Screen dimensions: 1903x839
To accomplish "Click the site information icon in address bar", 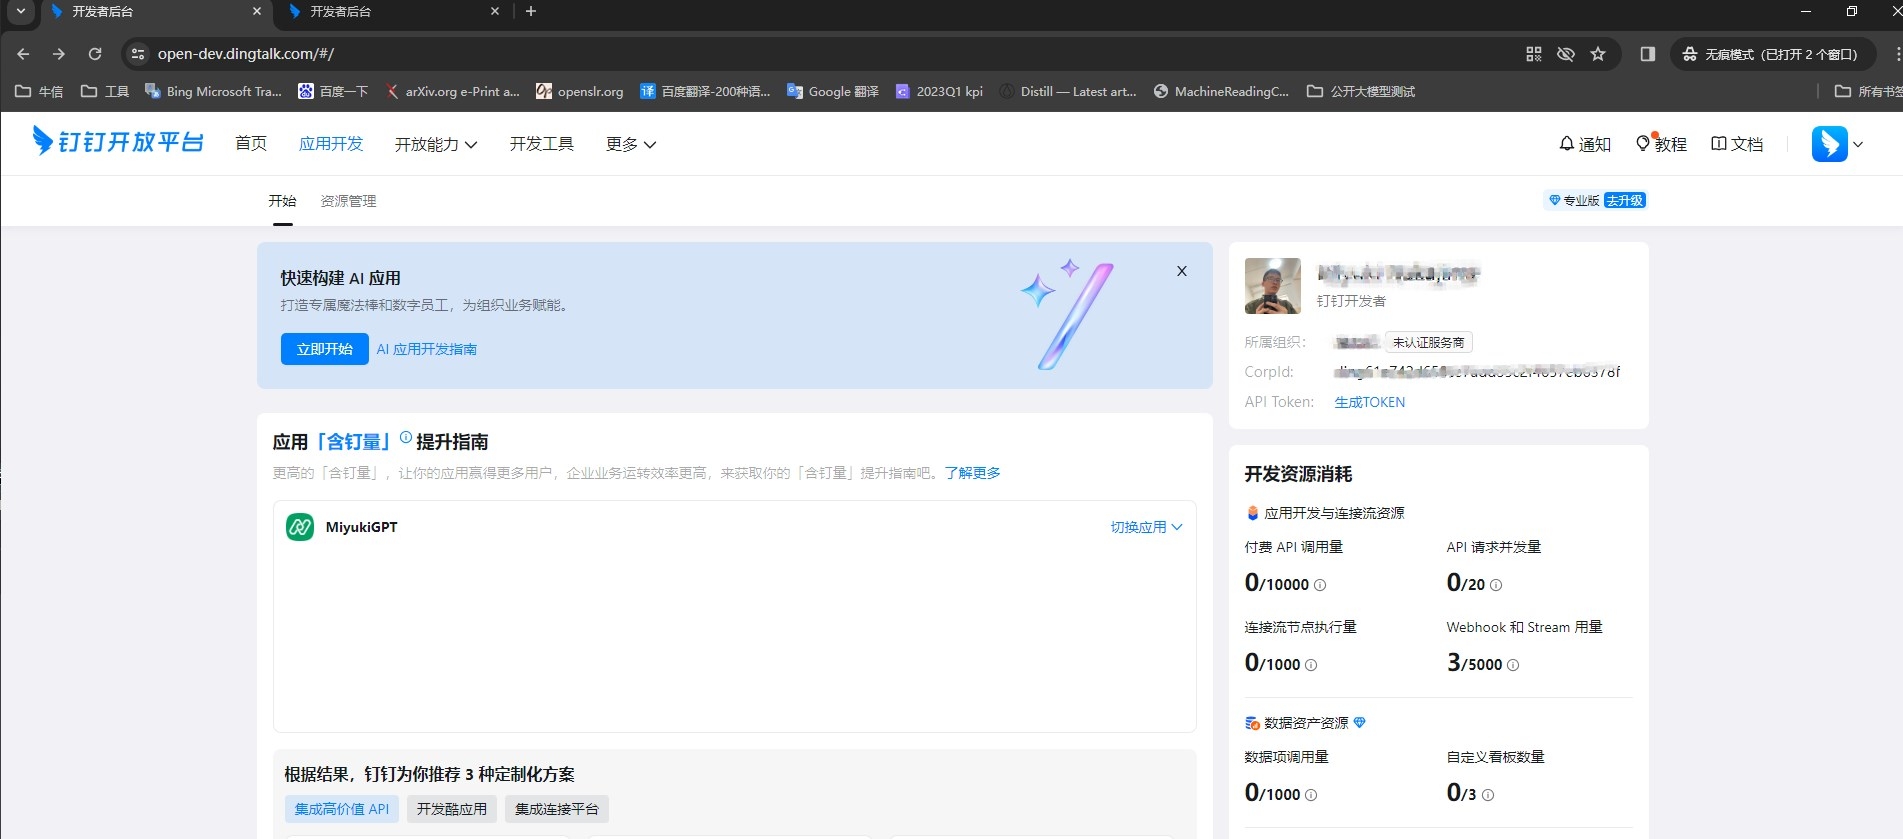I will point(138,54).
